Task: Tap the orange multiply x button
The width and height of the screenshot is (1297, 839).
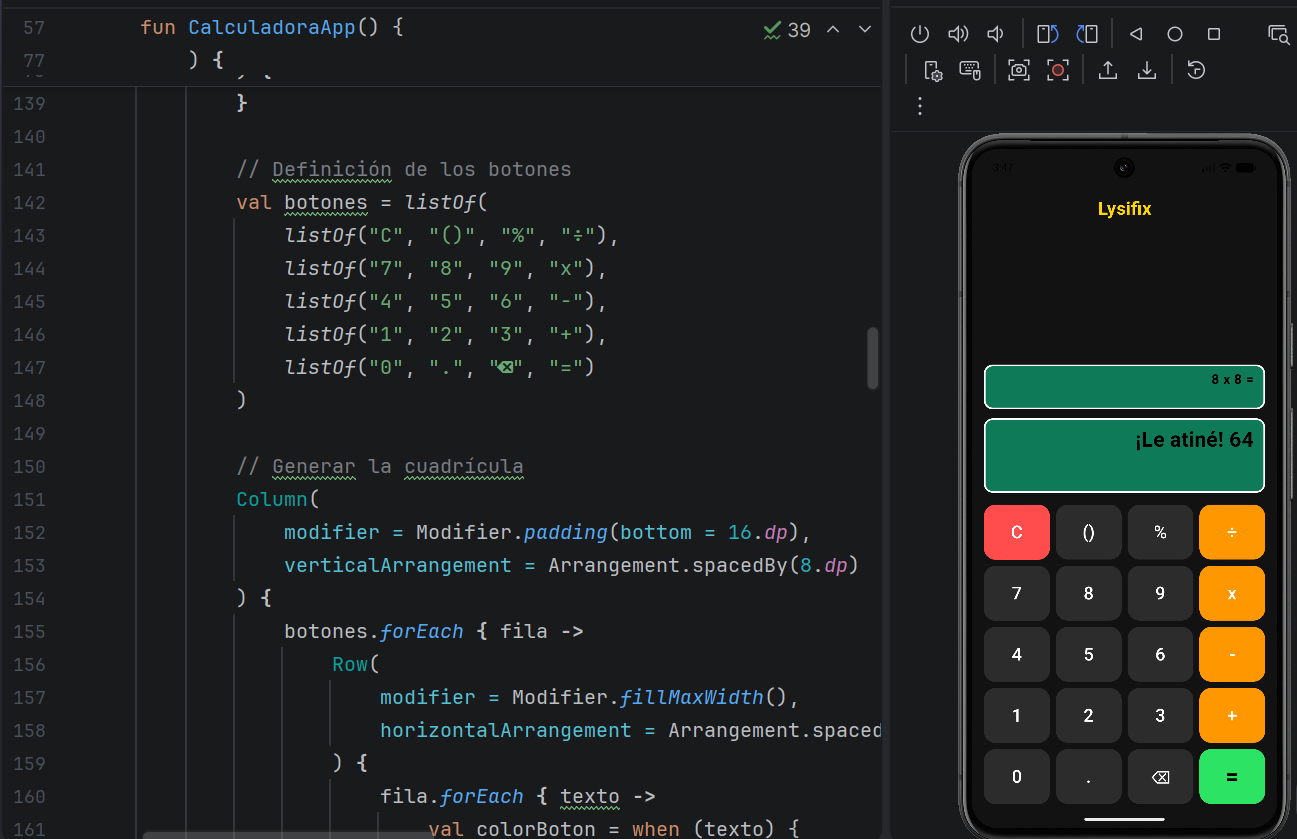Action: click(1232, 593)
